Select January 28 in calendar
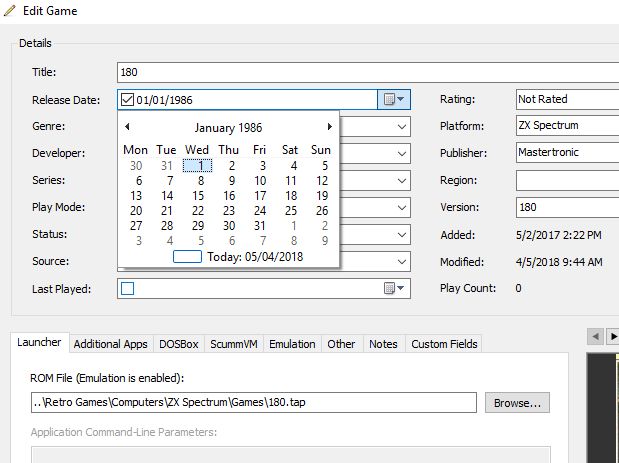The width and height of the screenshot is (619, 463). coord(167,226)
